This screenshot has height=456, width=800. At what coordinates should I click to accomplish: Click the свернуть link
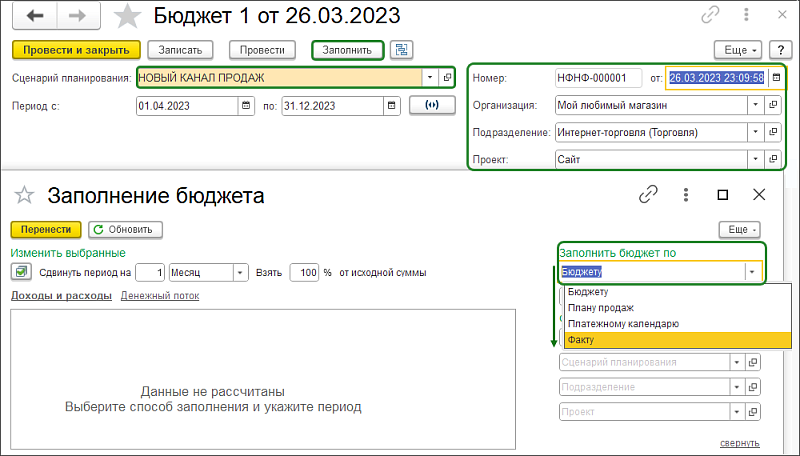click(739, 443)
